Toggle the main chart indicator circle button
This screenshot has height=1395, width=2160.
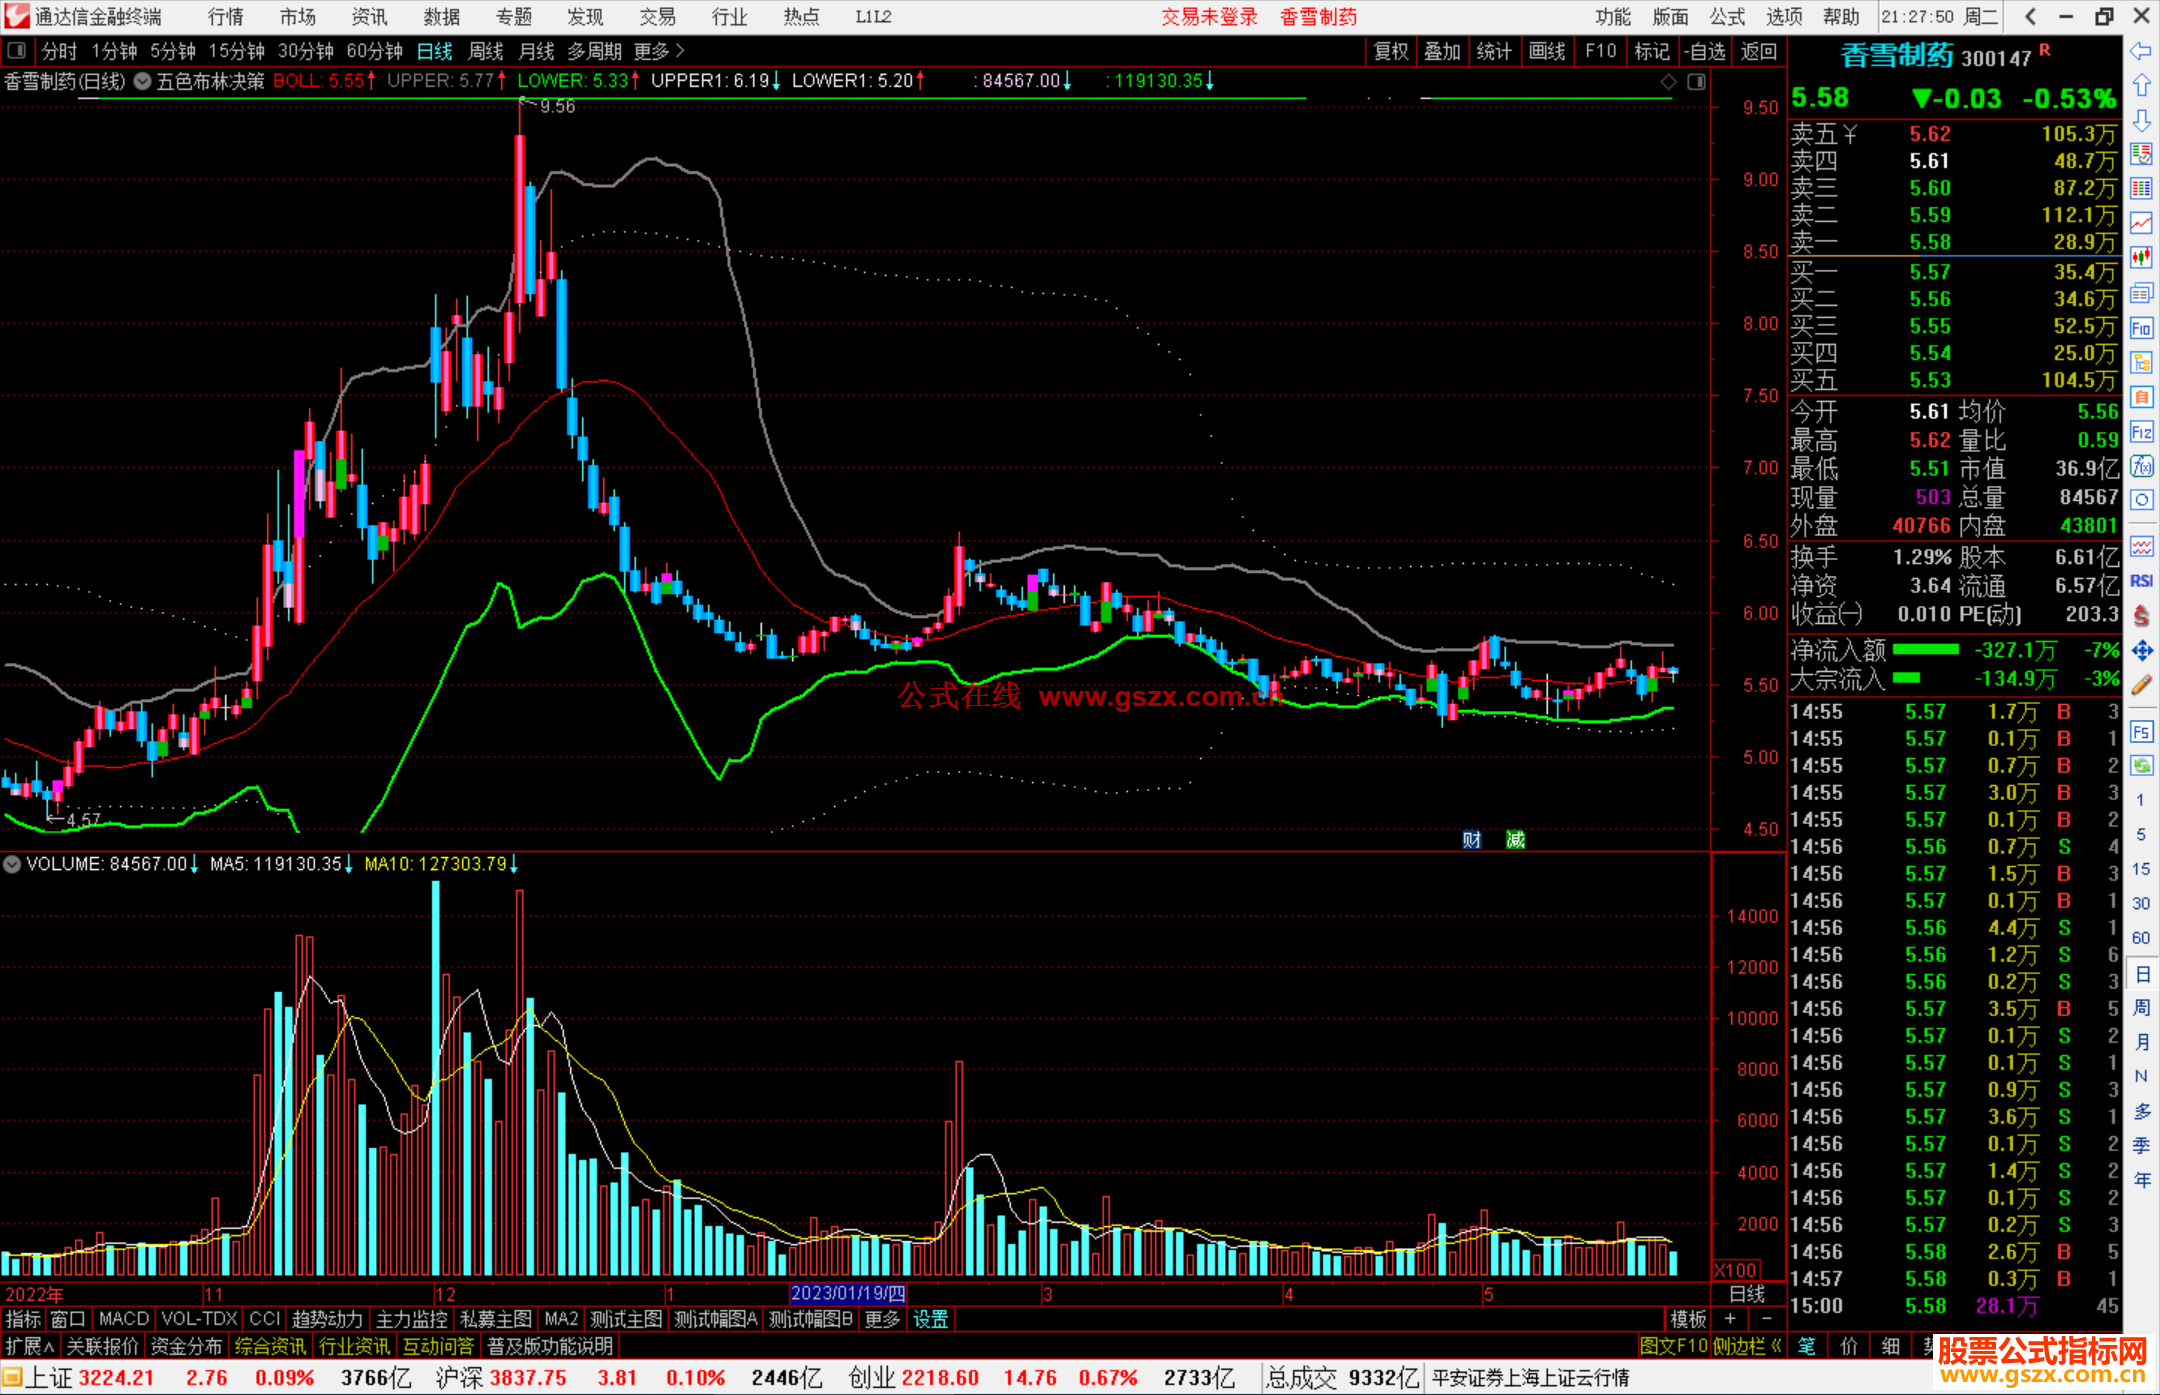coord(143,81)
